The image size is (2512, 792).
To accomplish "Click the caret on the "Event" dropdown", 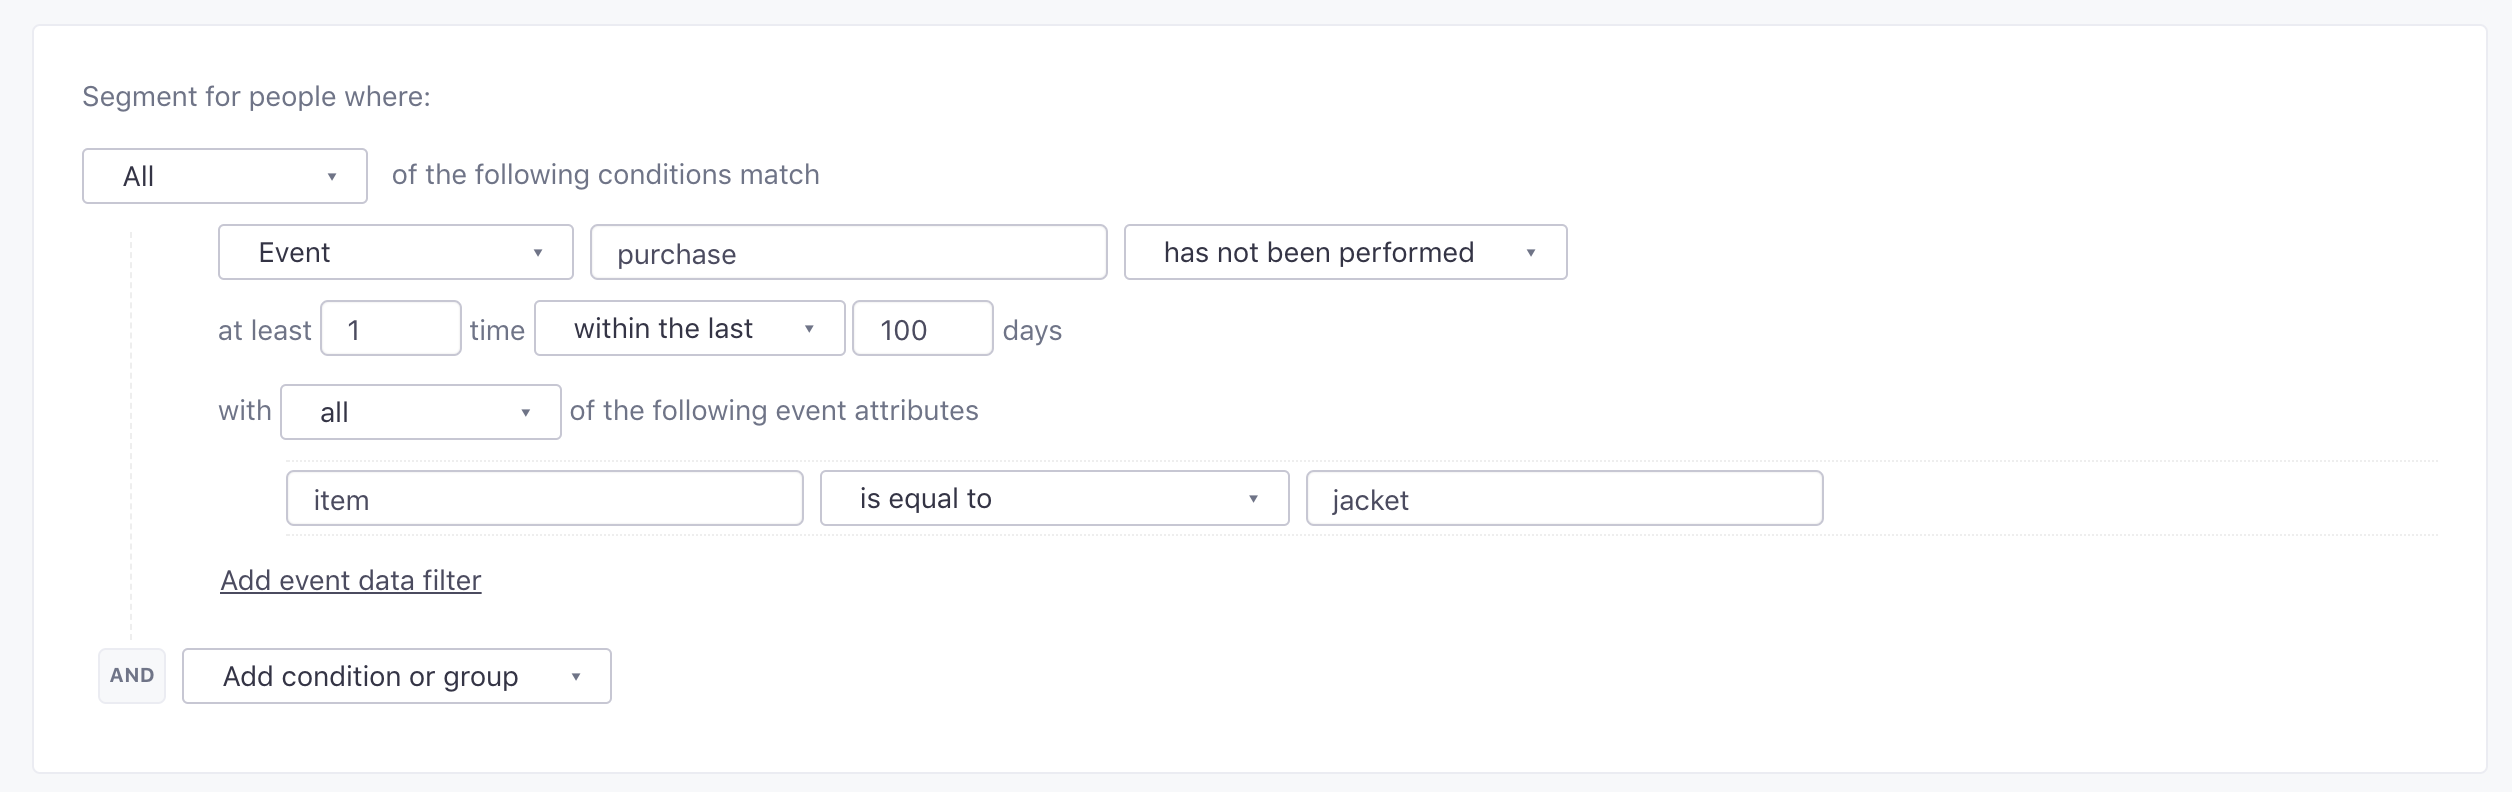I will click(540, 253).
